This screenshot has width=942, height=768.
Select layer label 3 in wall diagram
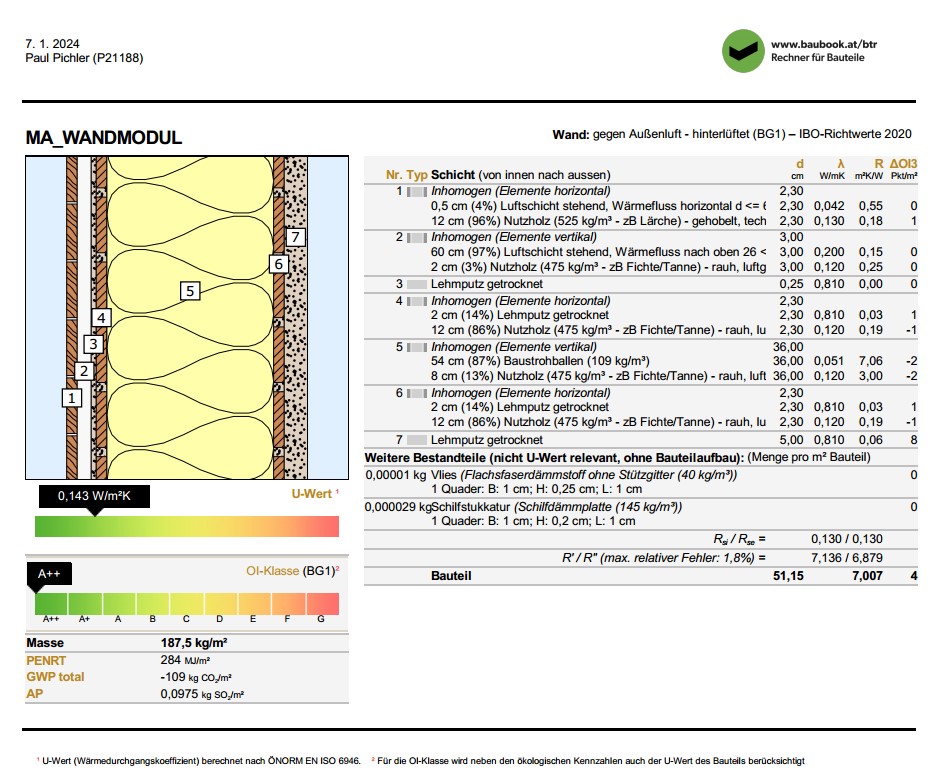coord(93,344)
